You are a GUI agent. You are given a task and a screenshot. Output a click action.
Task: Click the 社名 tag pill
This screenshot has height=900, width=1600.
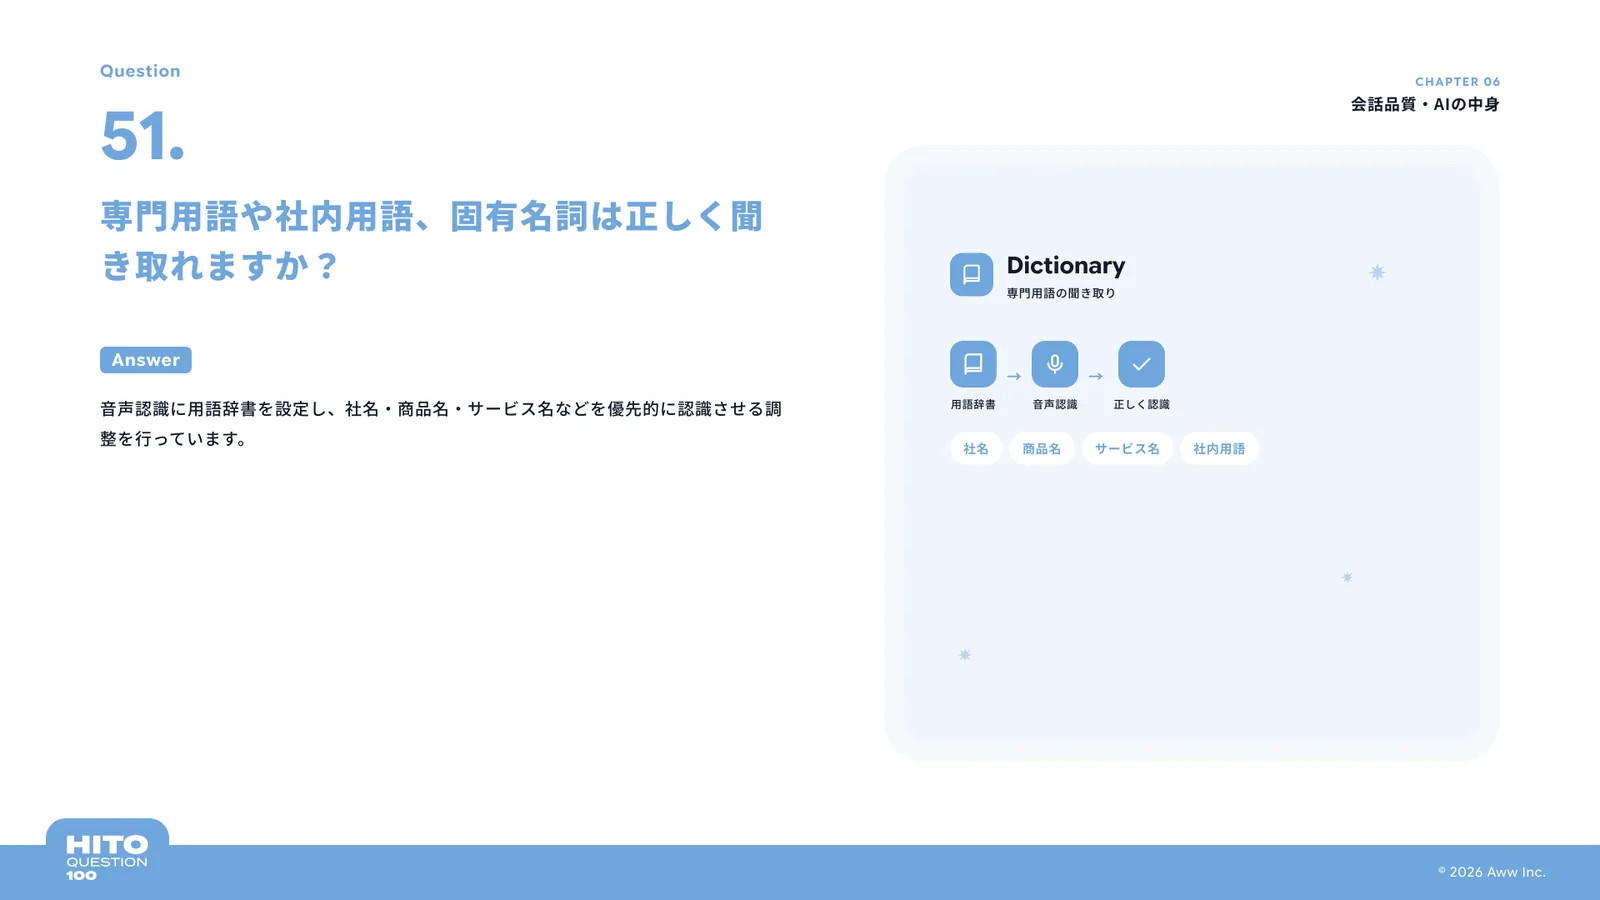pos(976,449)
